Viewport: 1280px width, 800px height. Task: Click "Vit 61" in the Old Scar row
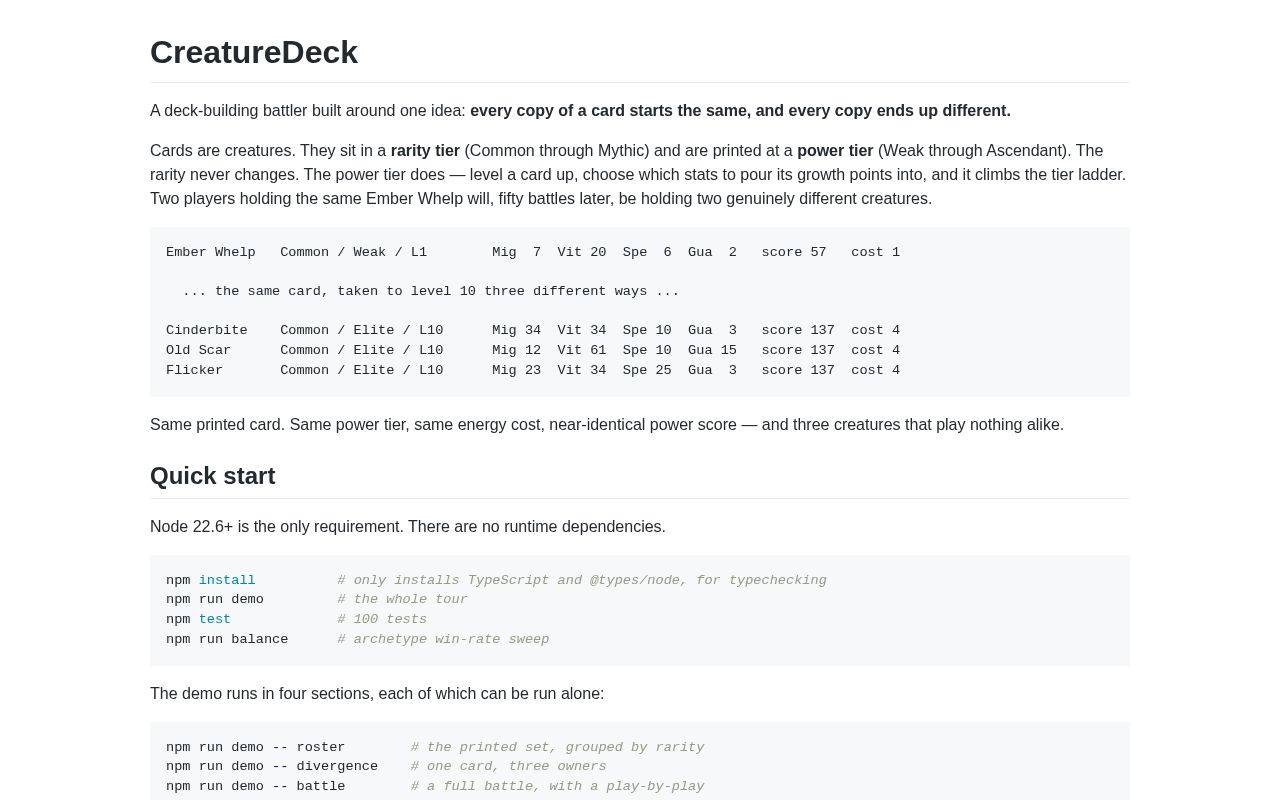click(x=582, y=351)
